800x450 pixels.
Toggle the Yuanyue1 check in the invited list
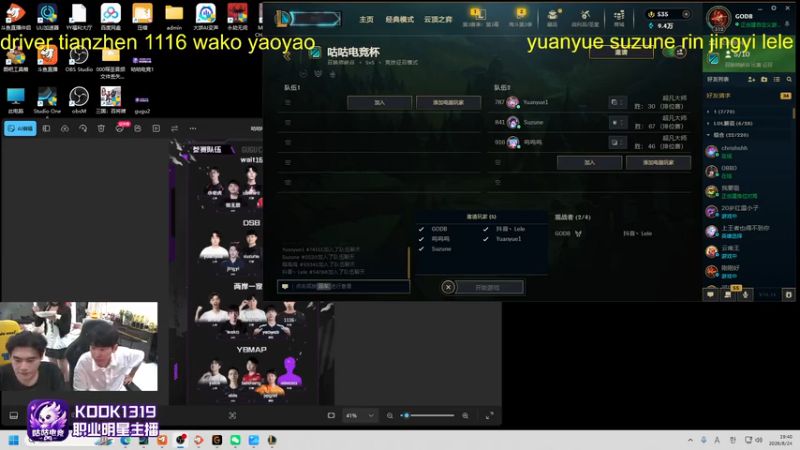pyautogui.click(x=485, y=239)
